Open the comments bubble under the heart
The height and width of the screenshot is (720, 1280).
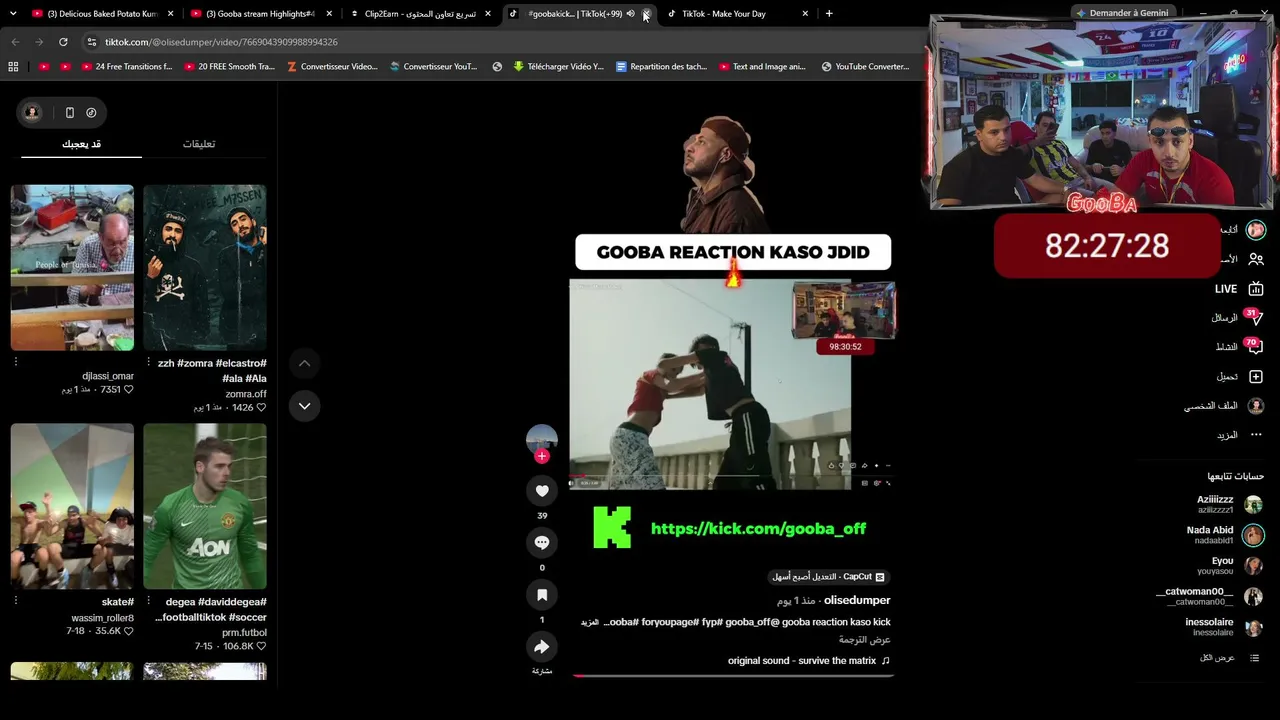(x=542, y=542)
